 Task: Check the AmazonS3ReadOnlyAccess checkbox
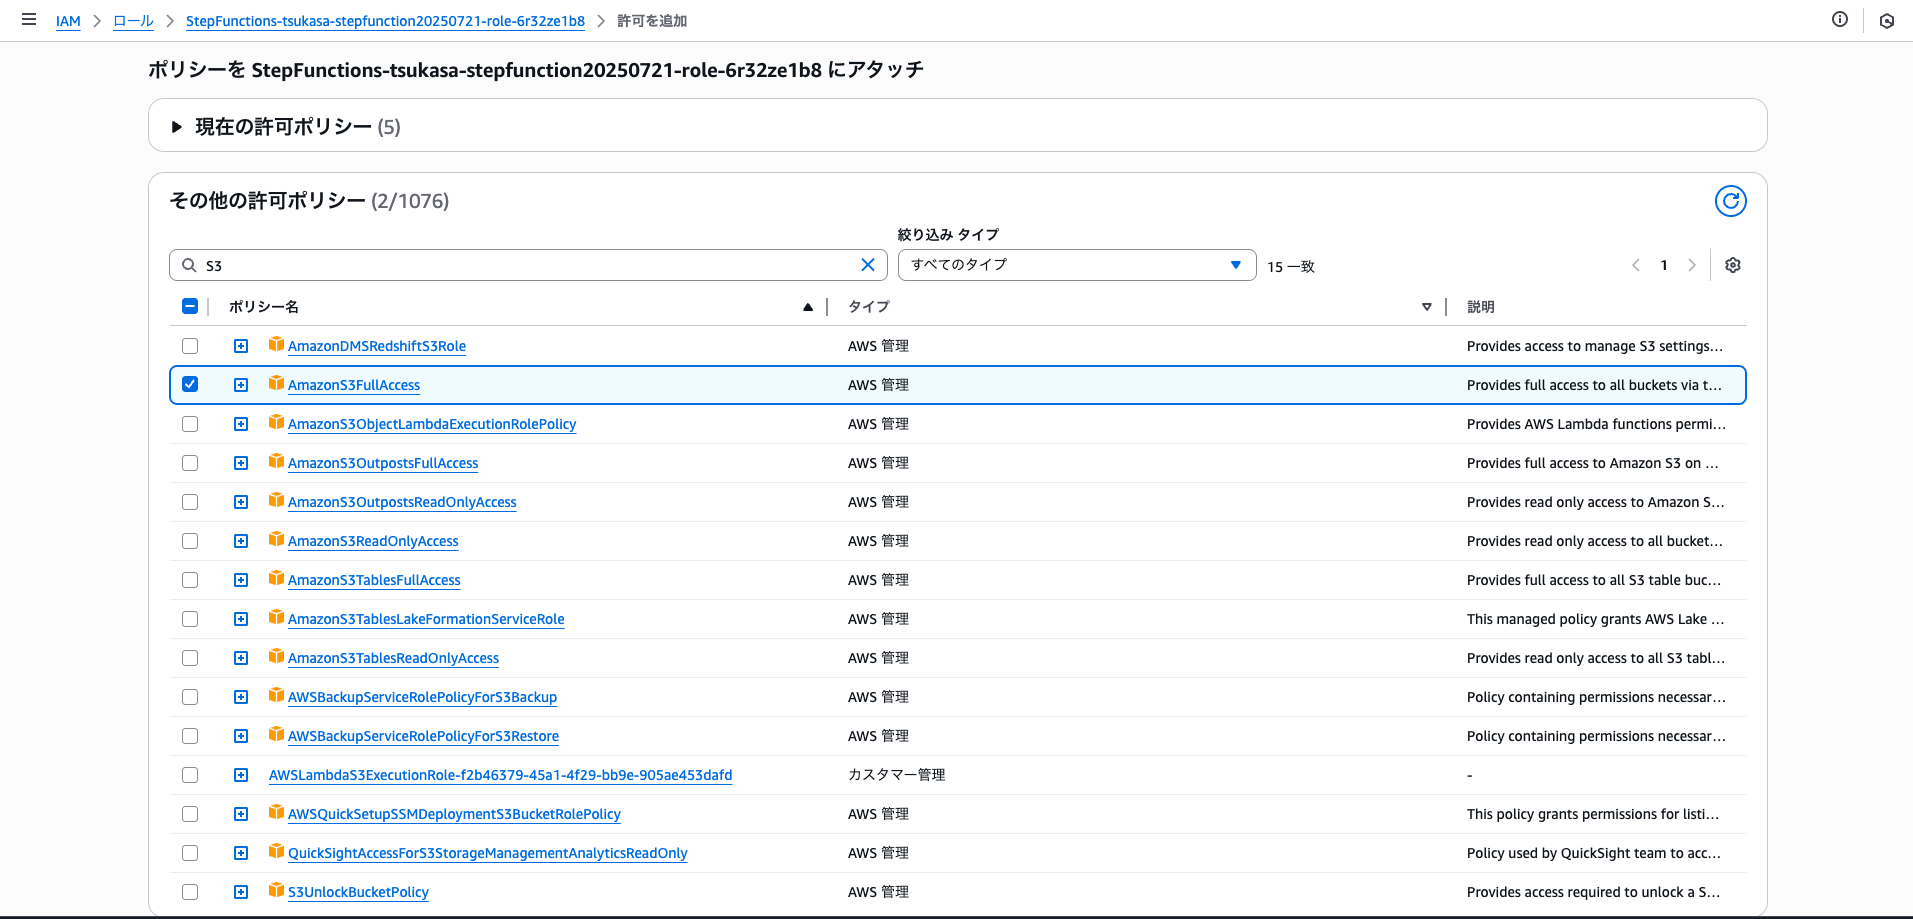pos(190,541)
